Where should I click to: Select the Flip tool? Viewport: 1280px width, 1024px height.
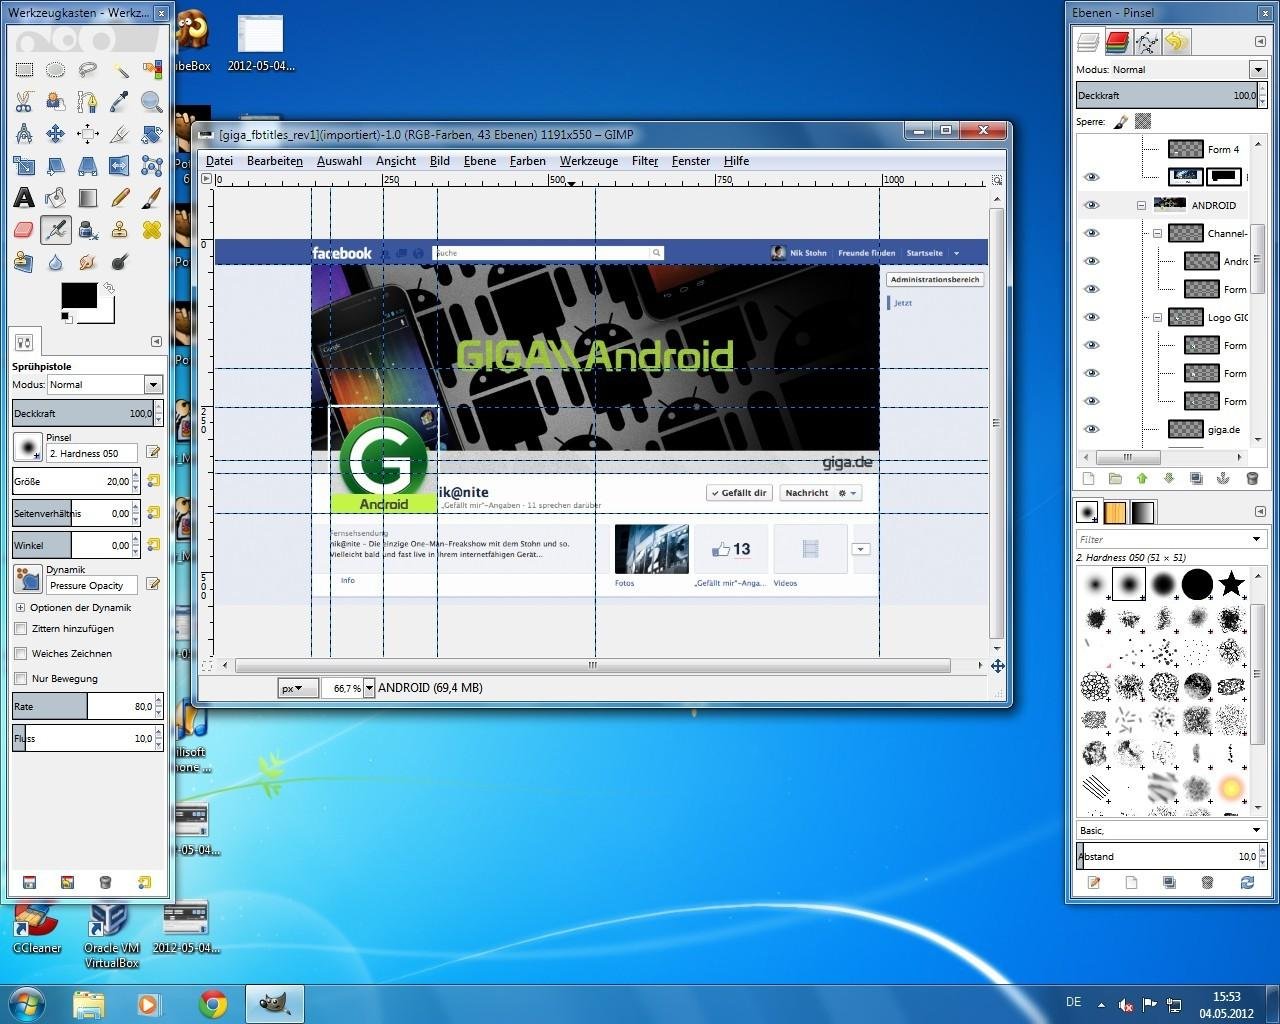(x=120, y=165)
